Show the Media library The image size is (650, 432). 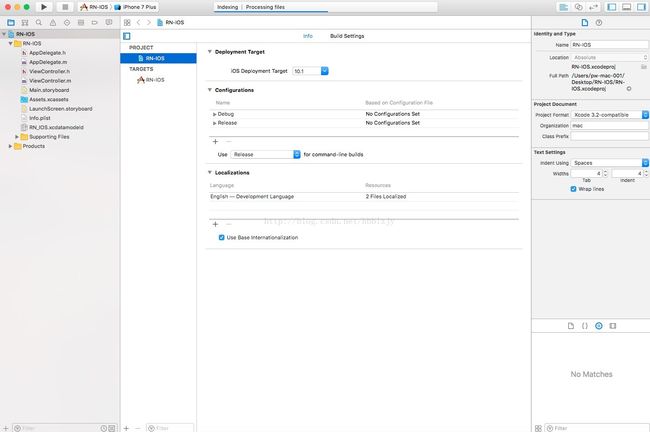pyautogui.click(x=613, y=326)
